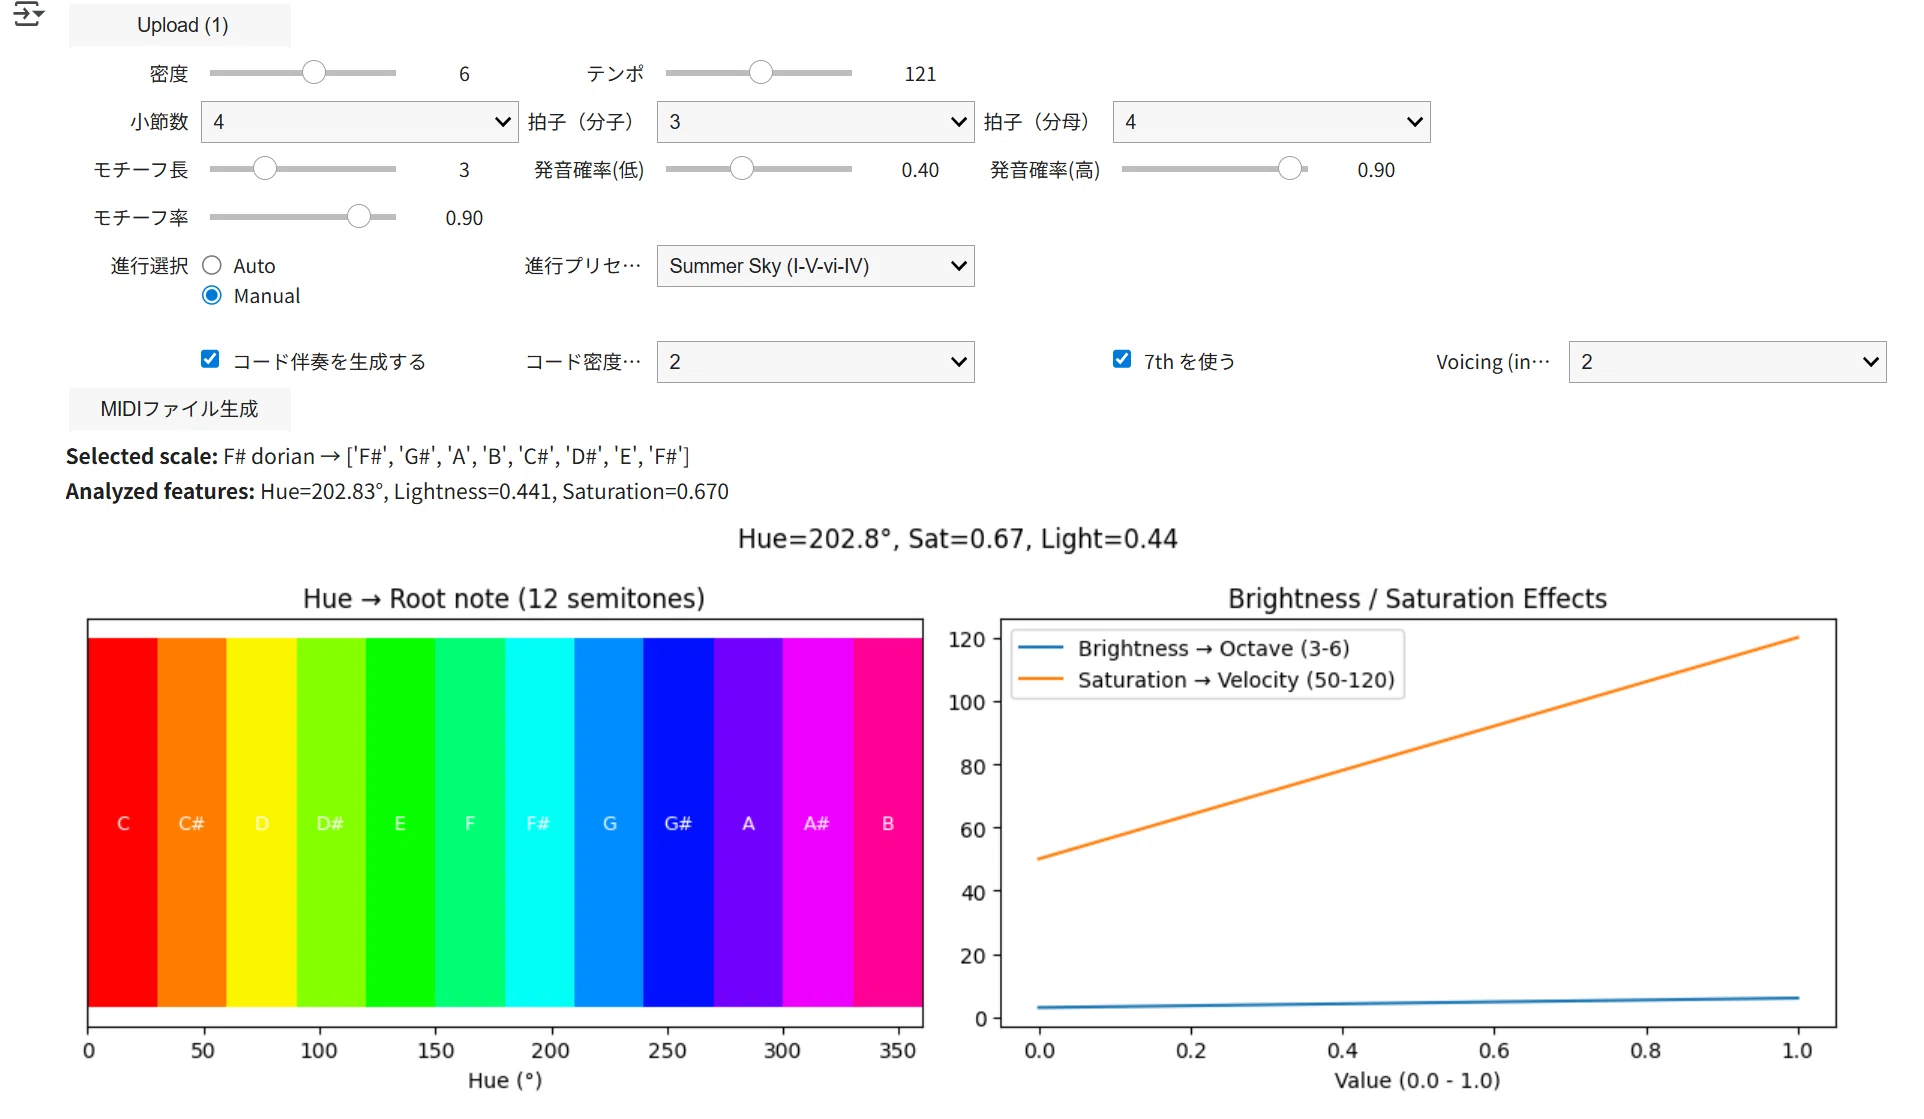This screenshot has height=1119, width=1924.
Task: Toggle the cell output panel icon
Action: (28, 14)
